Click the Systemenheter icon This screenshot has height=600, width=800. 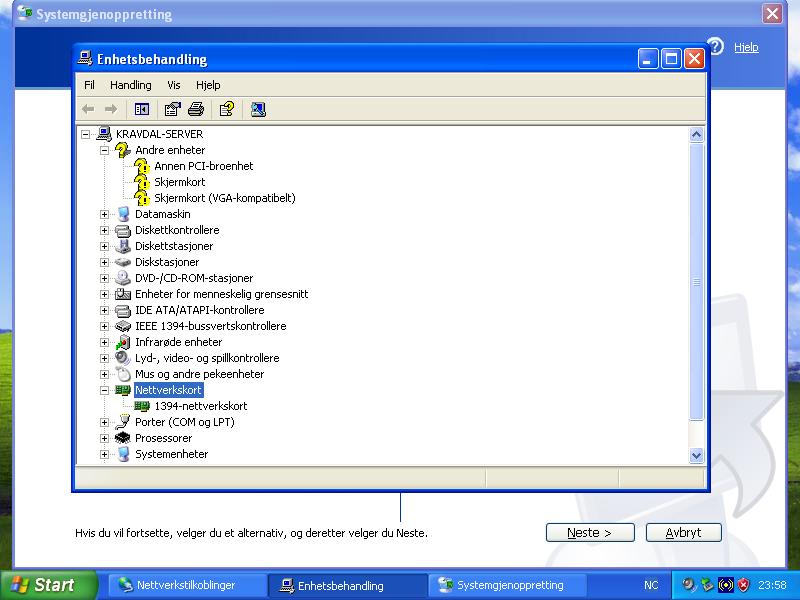[x=123, y=454]
